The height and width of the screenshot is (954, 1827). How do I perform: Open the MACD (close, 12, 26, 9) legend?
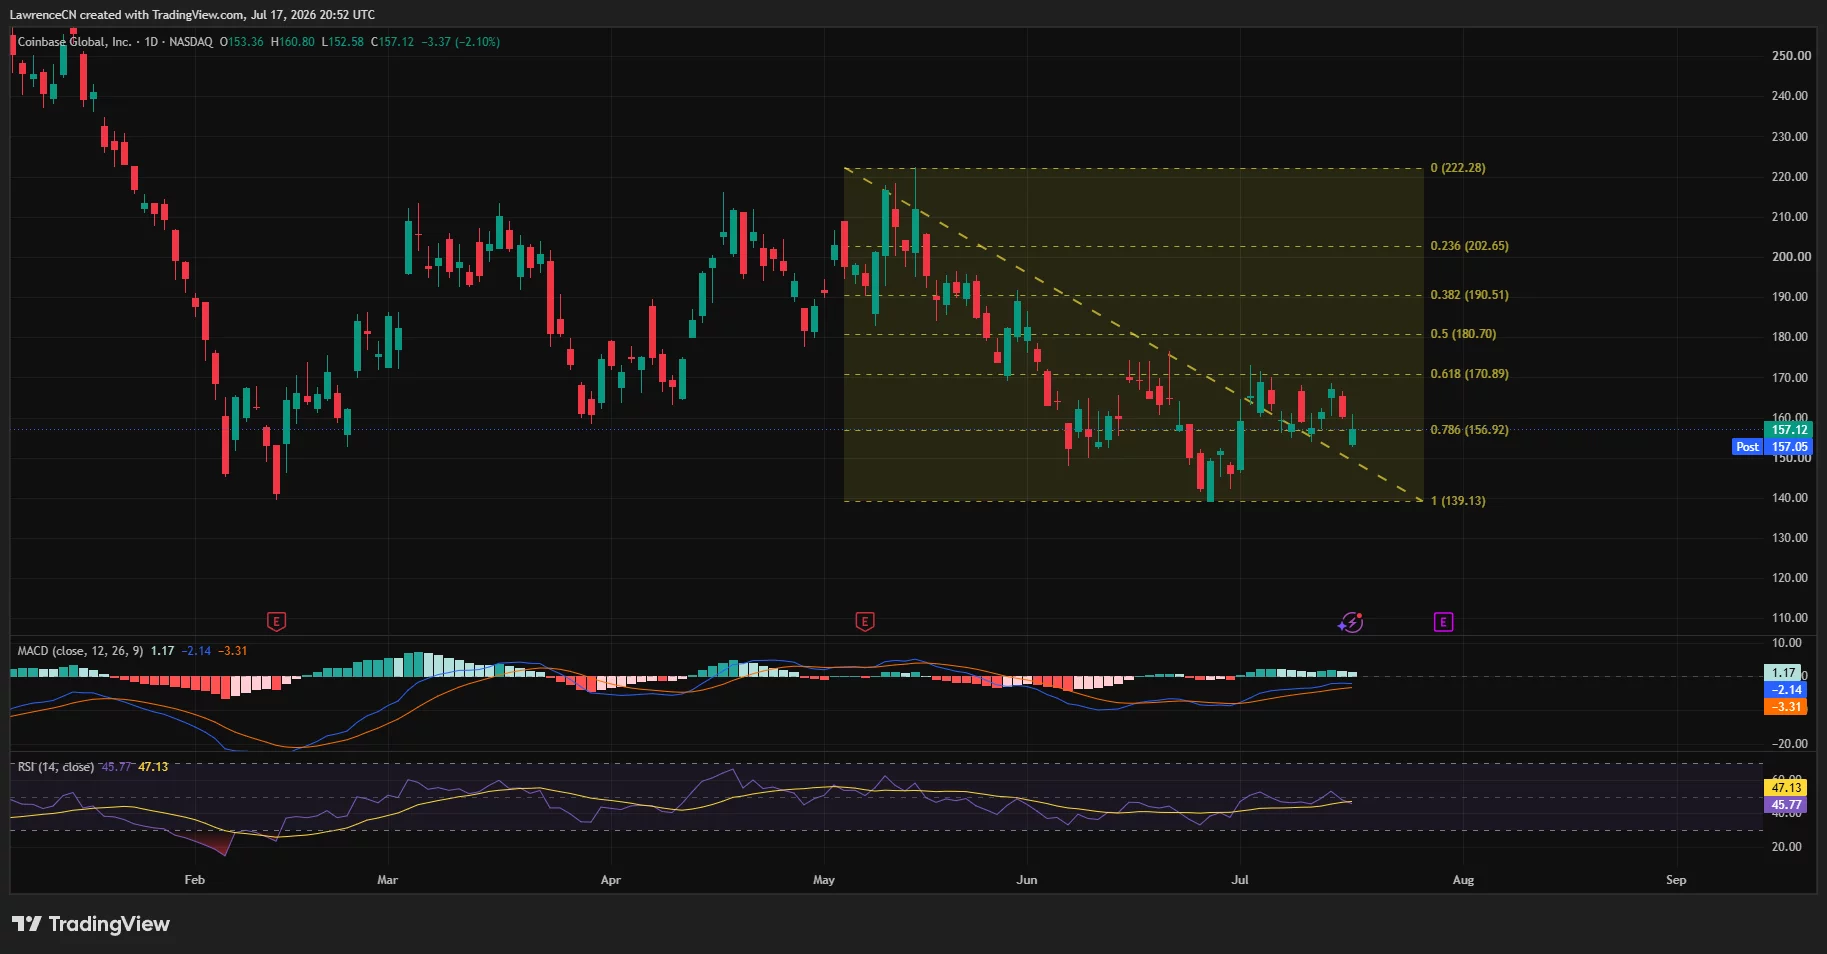[x=80, y=651]
